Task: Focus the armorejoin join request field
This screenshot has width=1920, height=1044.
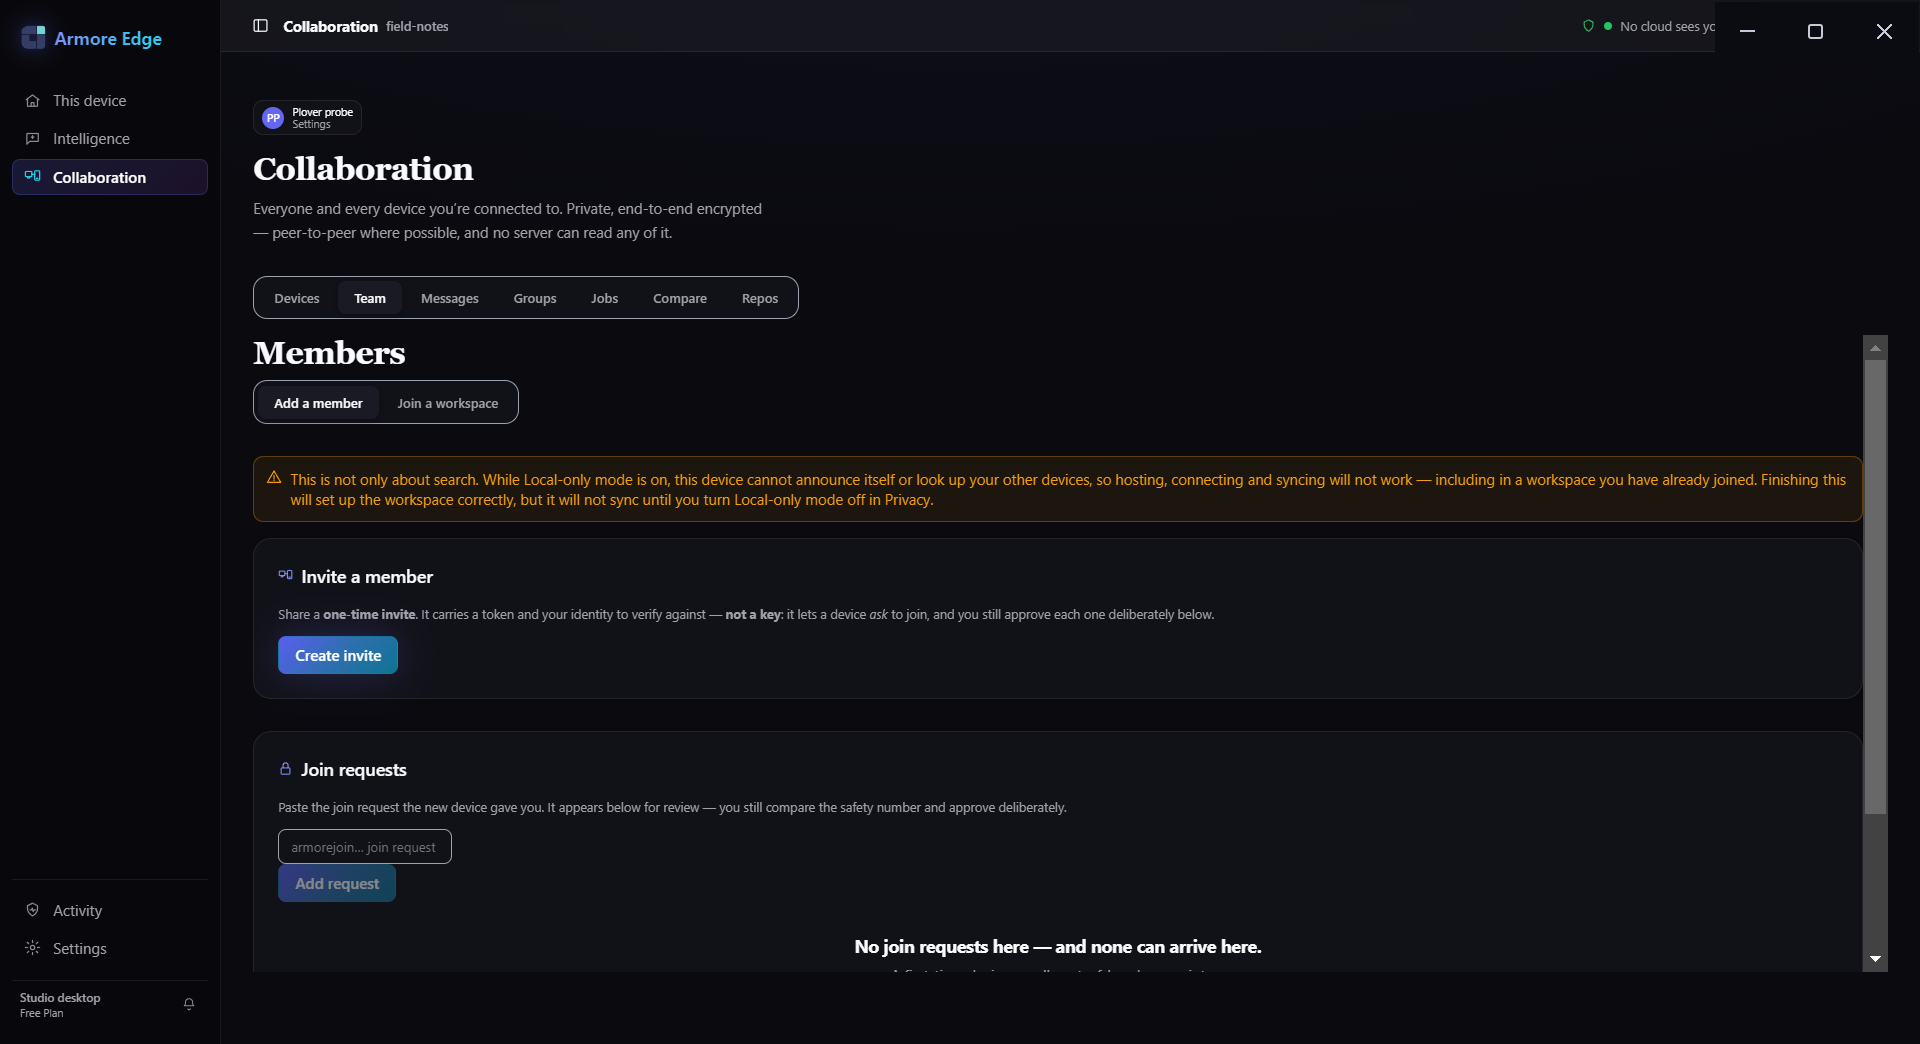Action: [365, 846]
